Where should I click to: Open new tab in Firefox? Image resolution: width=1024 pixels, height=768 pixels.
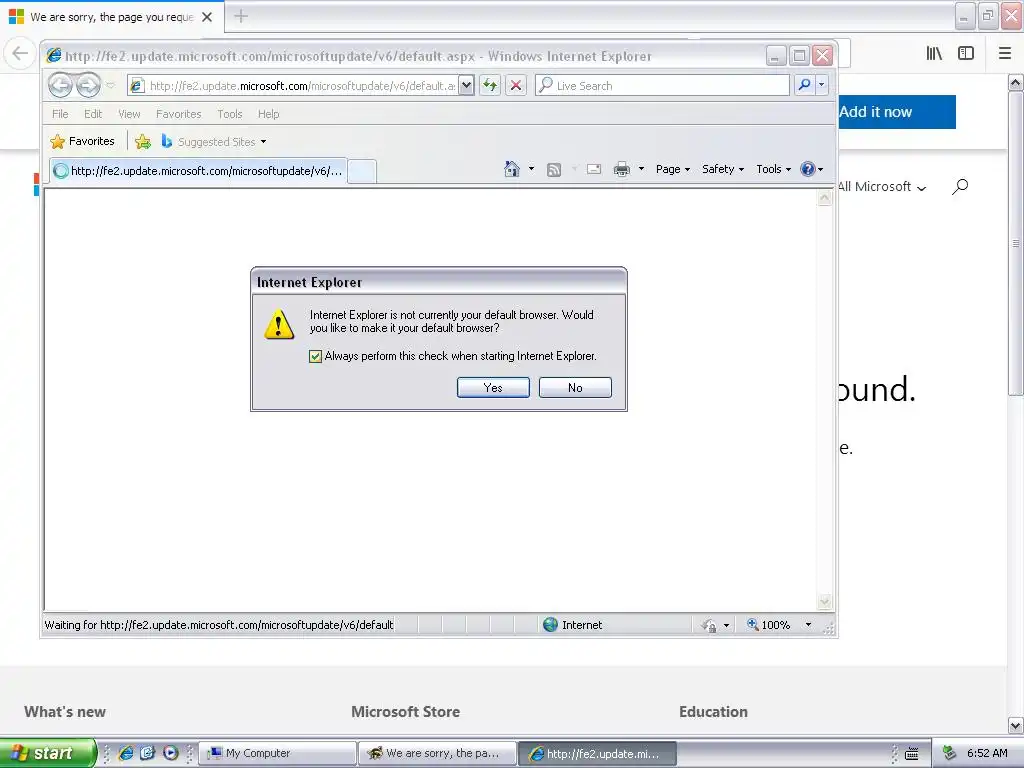pos(241,16)
